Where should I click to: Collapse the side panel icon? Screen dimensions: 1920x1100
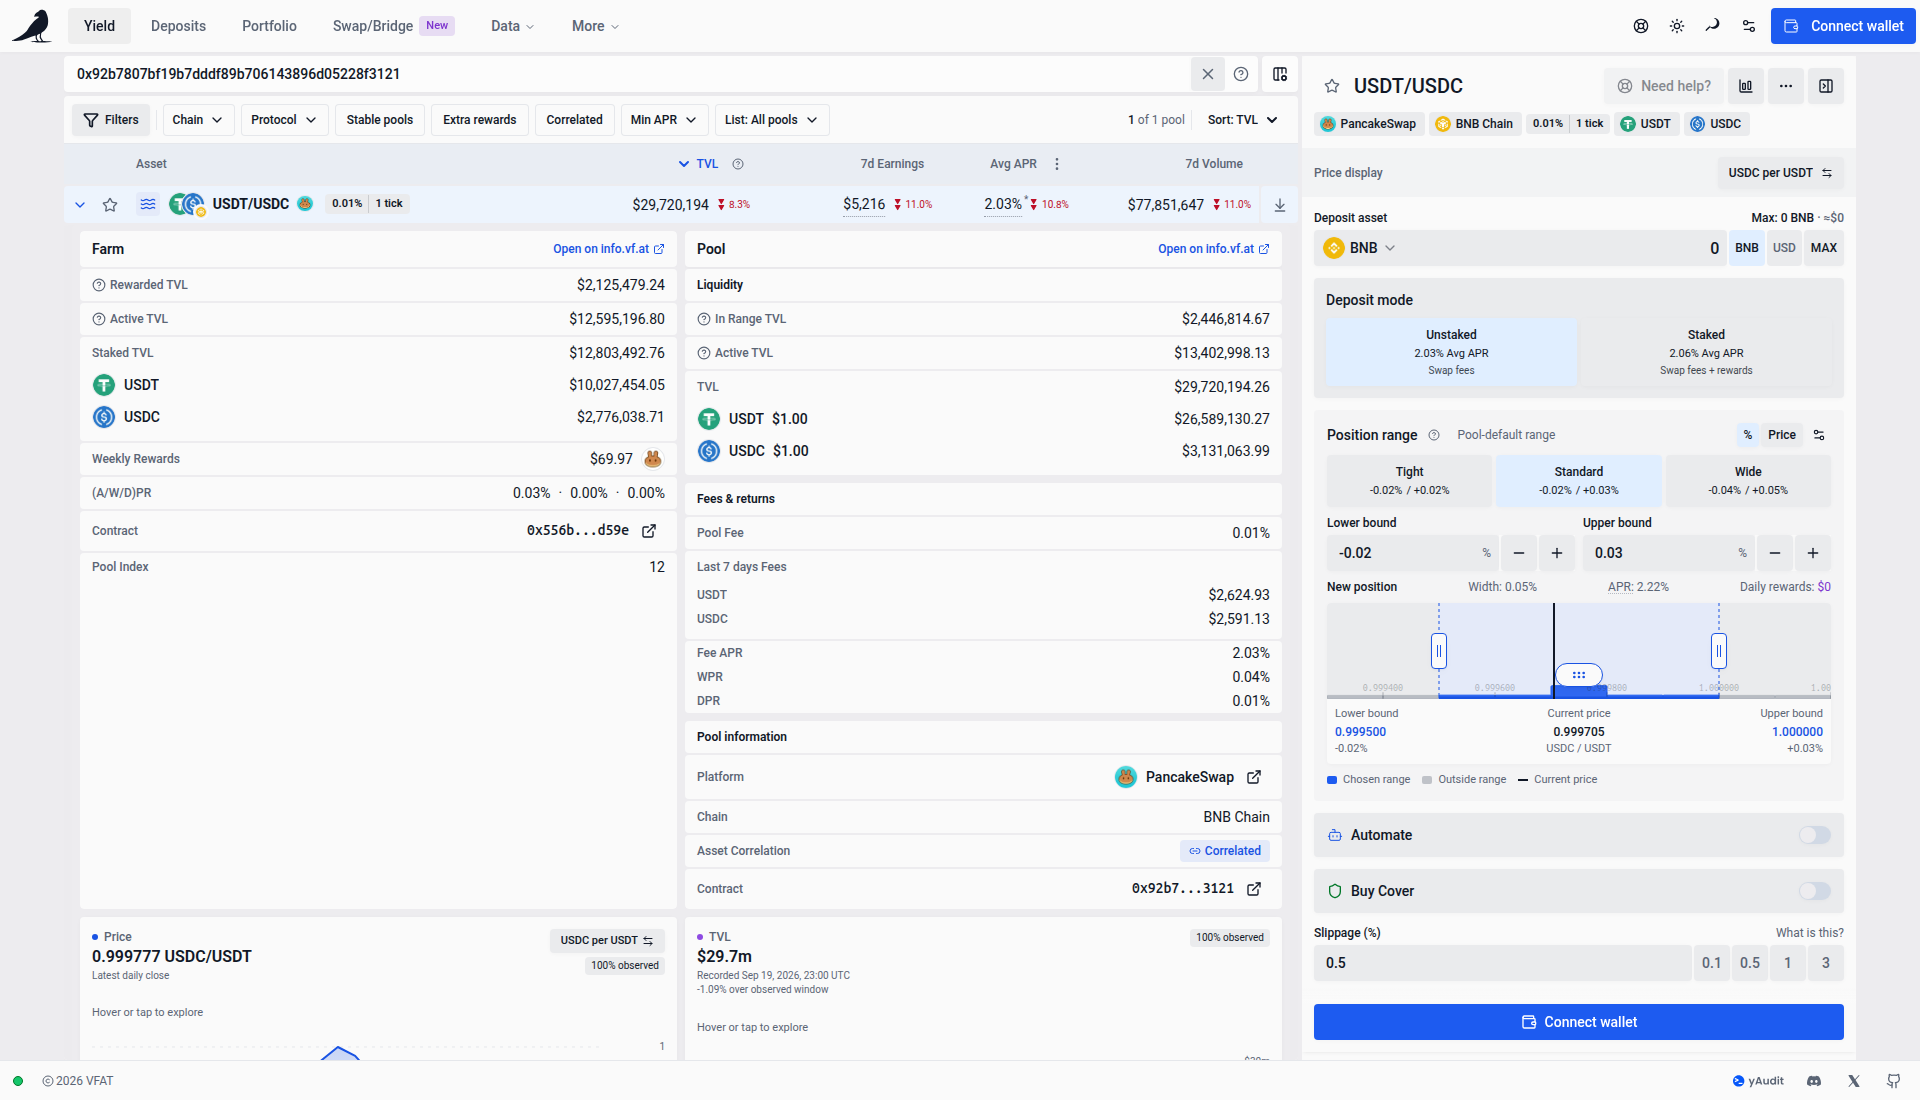(1826, 86)
